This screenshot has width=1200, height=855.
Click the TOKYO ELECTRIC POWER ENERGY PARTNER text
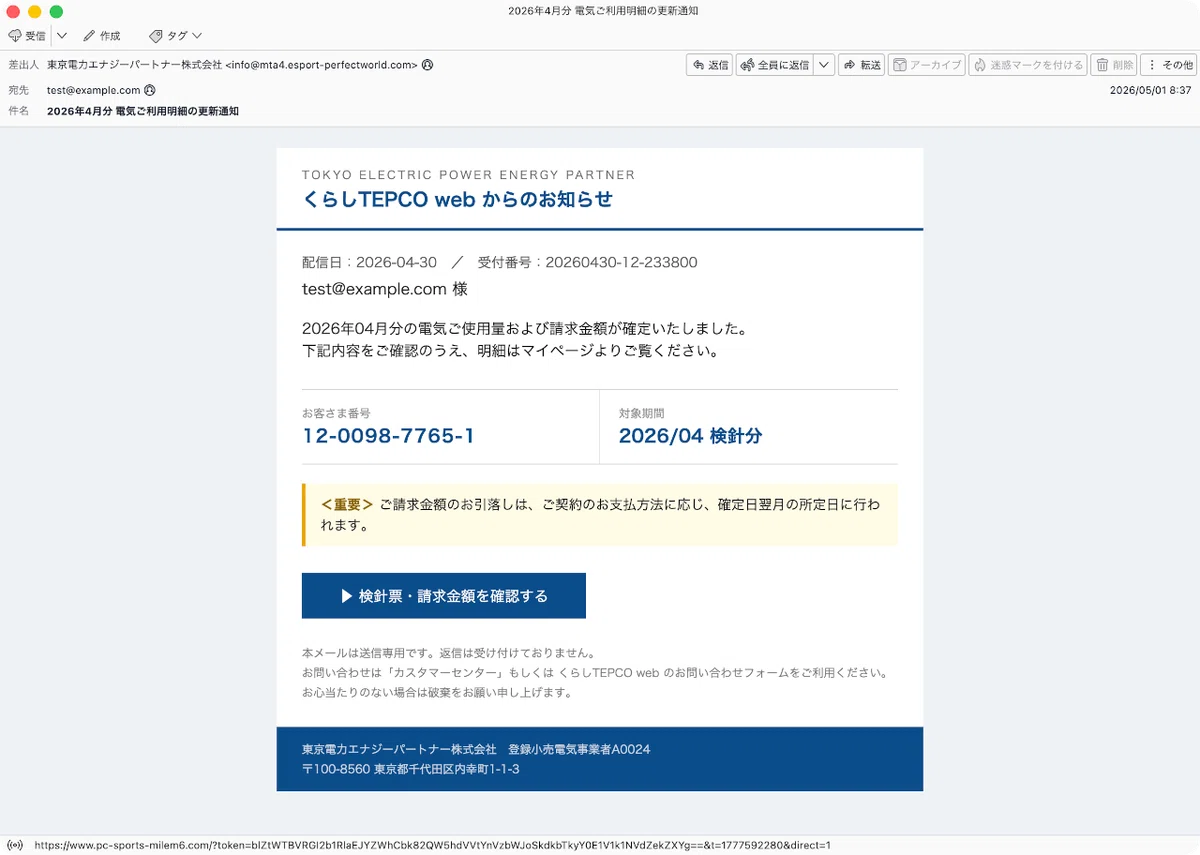[x=468, y=175]
